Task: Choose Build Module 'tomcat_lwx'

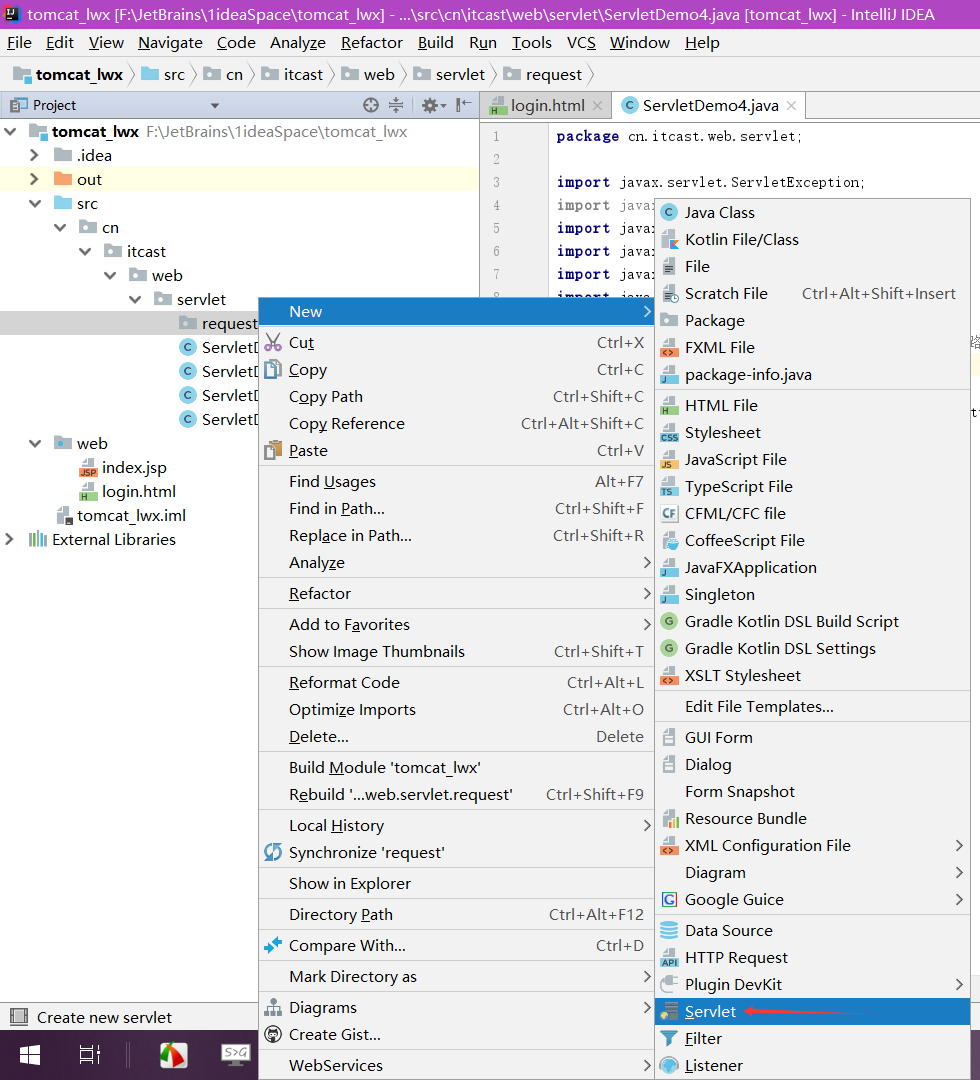Action: coord(456,768)
